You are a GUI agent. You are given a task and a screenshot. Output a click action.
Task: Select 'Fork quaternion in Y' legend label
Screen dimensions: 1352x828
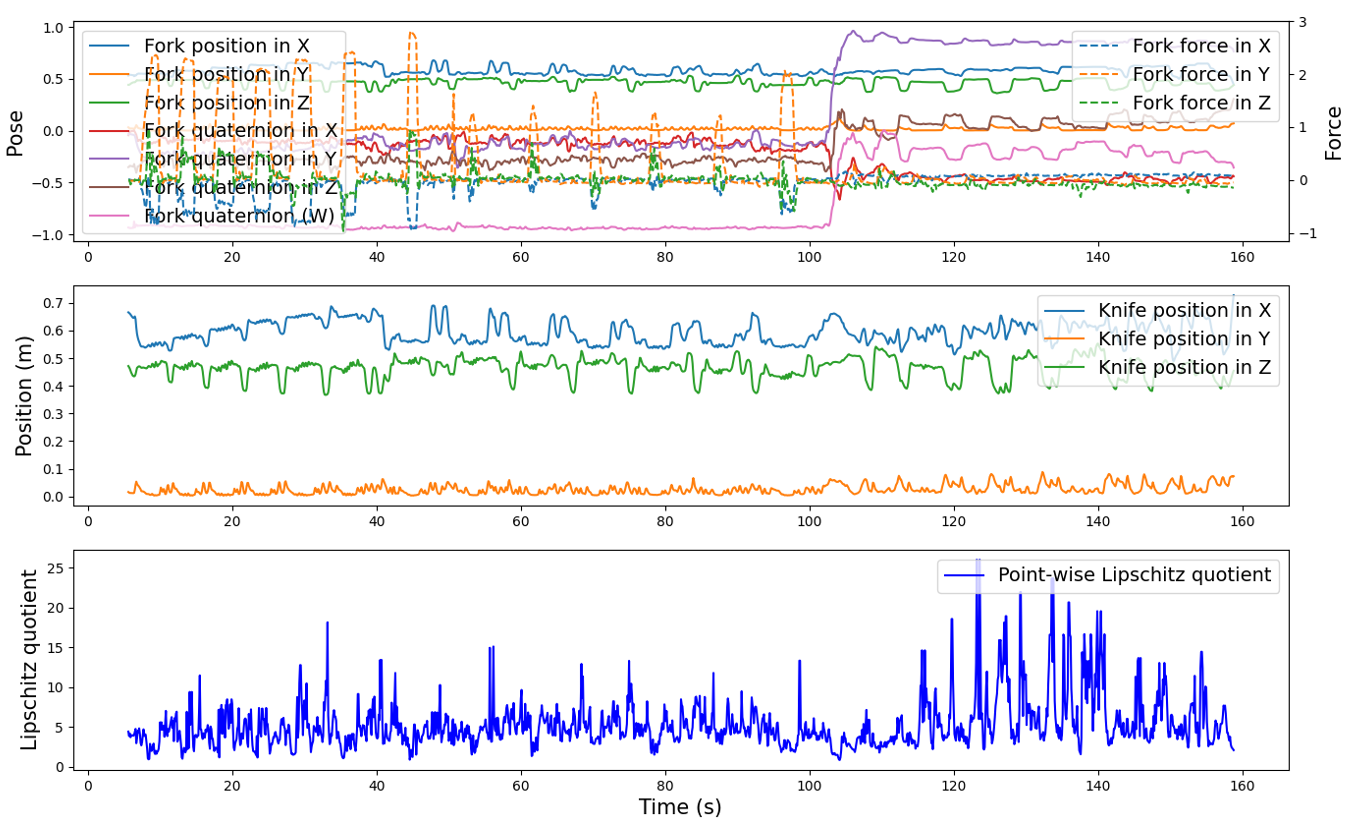[241, 158]
